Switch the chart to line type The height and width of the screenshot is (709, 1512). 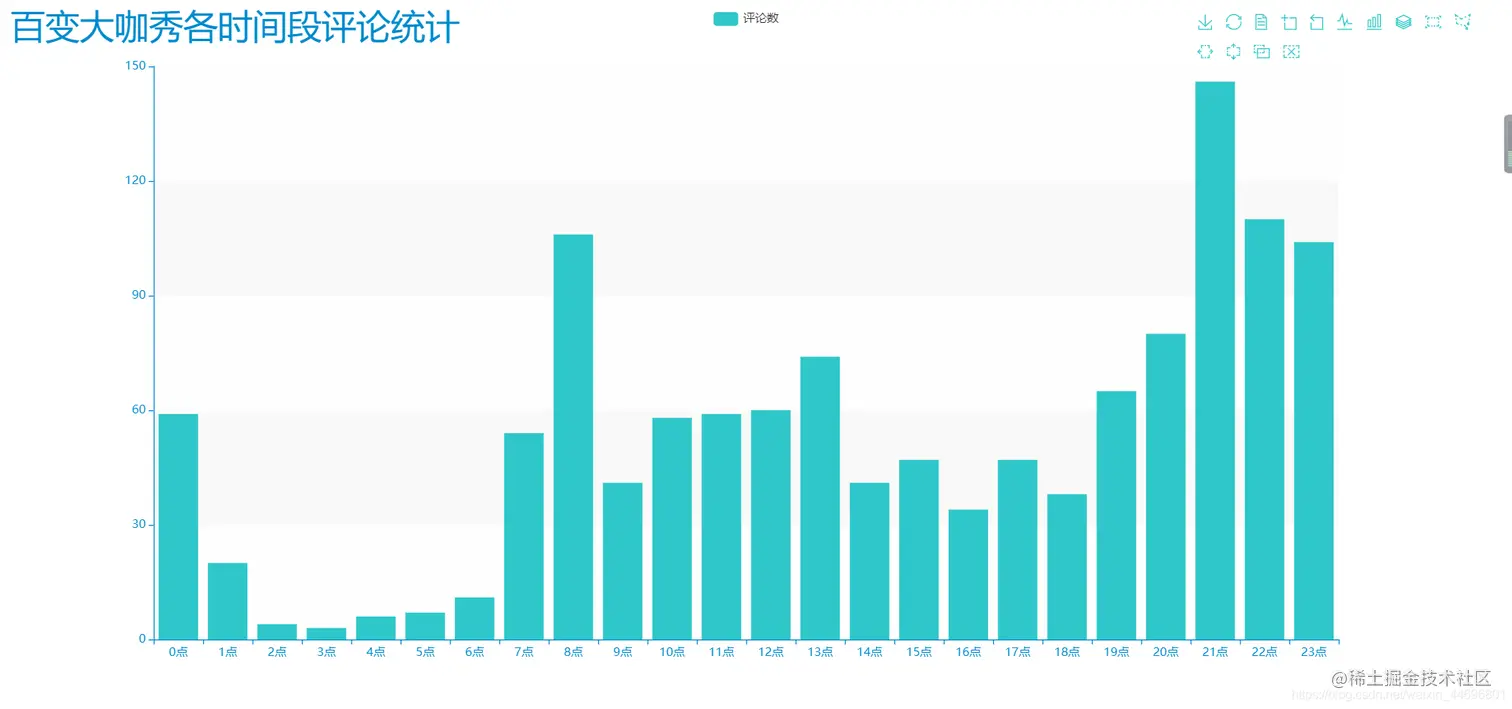tap(1345, 22)
